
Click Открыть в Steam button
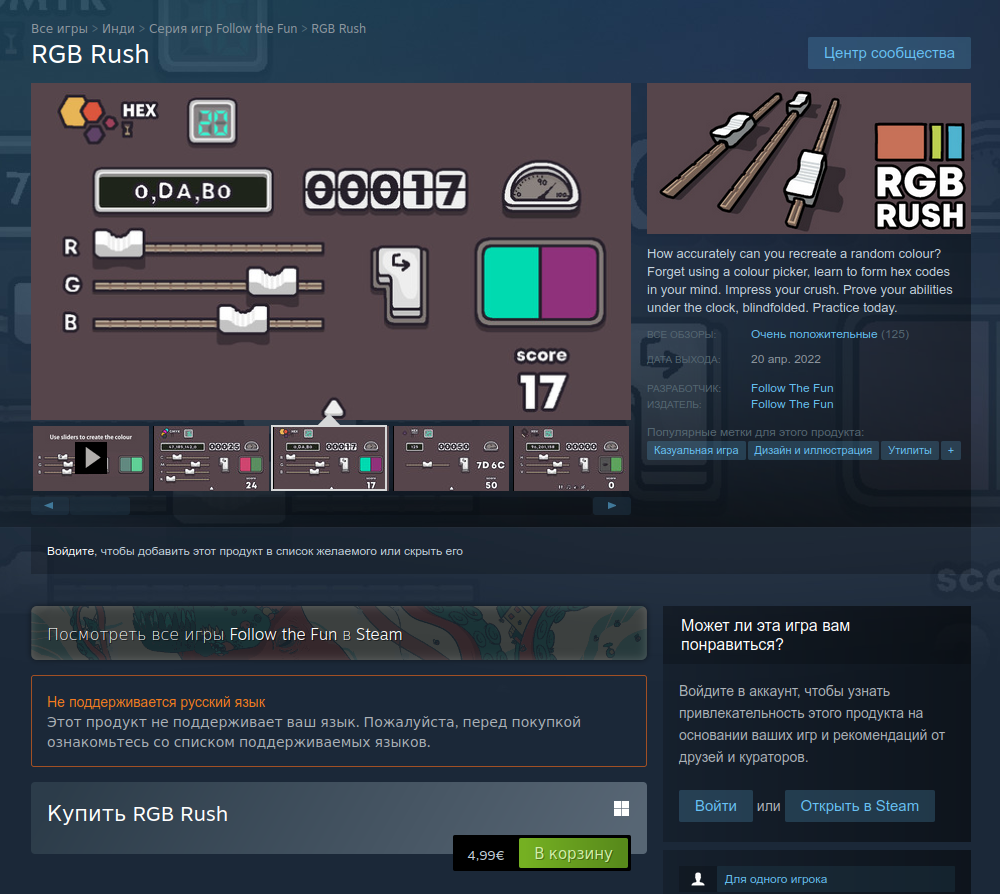(x=859, y=806)
